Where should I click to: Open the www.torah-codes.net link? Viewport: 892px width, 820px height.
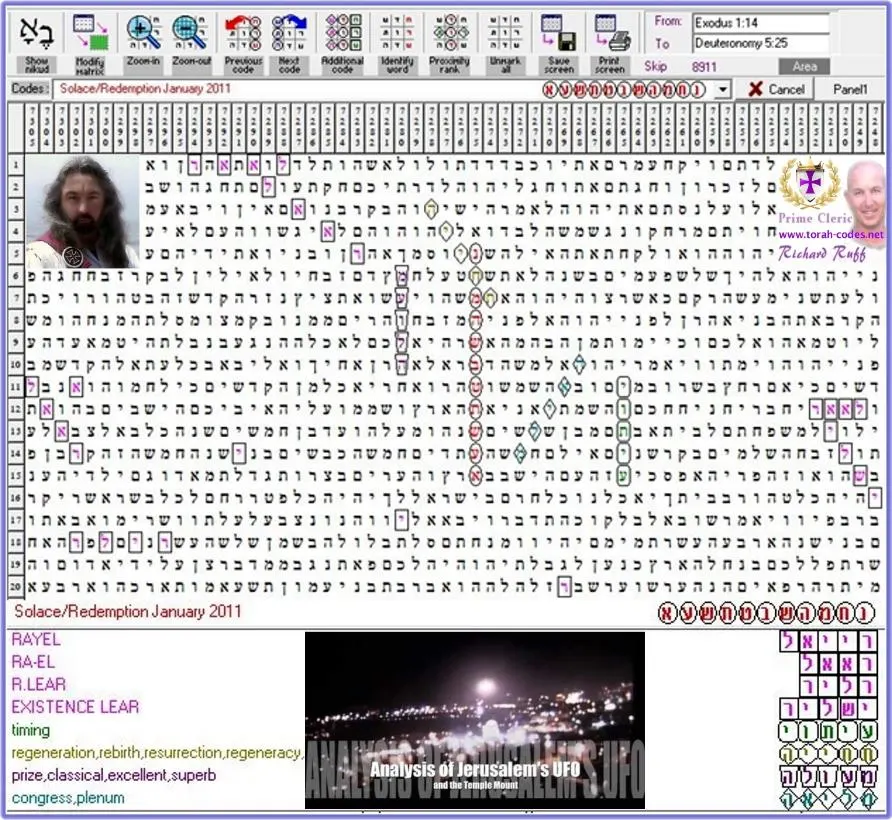(831, 234)
